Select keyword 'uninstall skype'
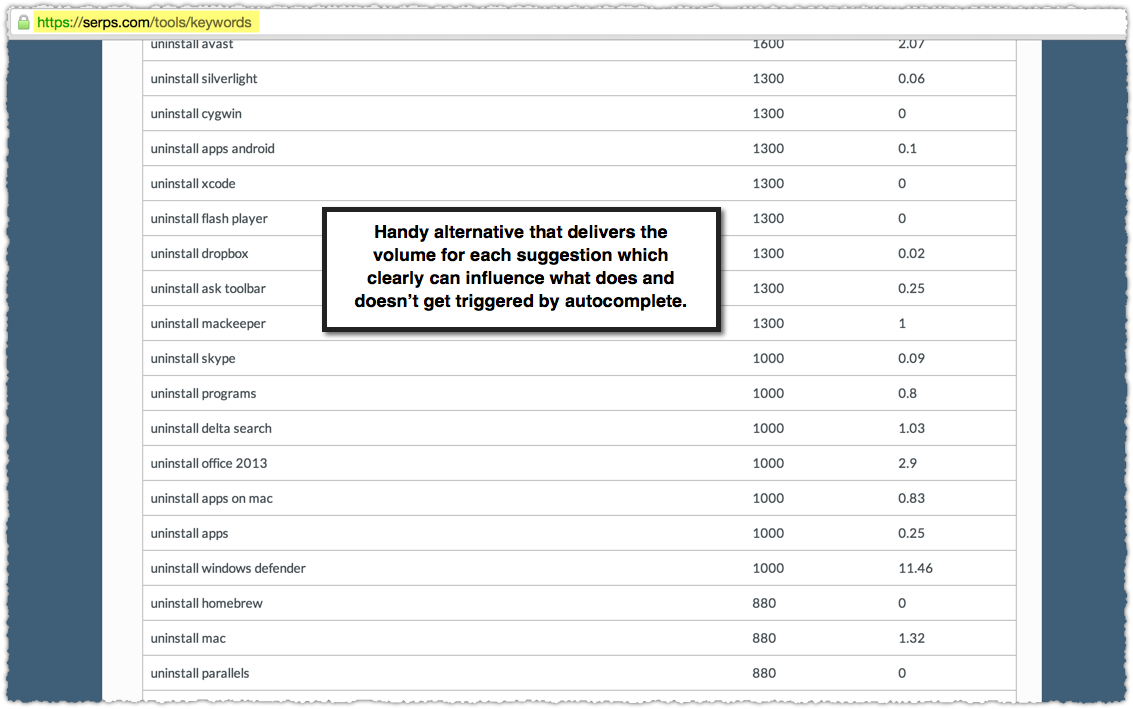Image resolution: width=1133 pixels, height=709 pixels. [x=193, y=358]
